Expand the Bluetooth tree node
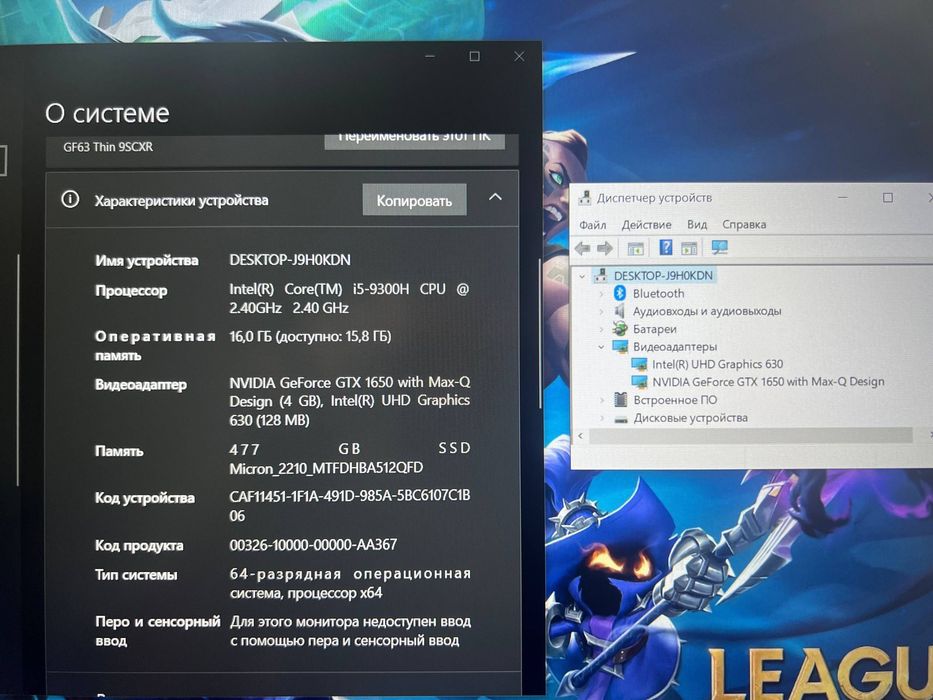933x700 pixels. click(601, 293)
